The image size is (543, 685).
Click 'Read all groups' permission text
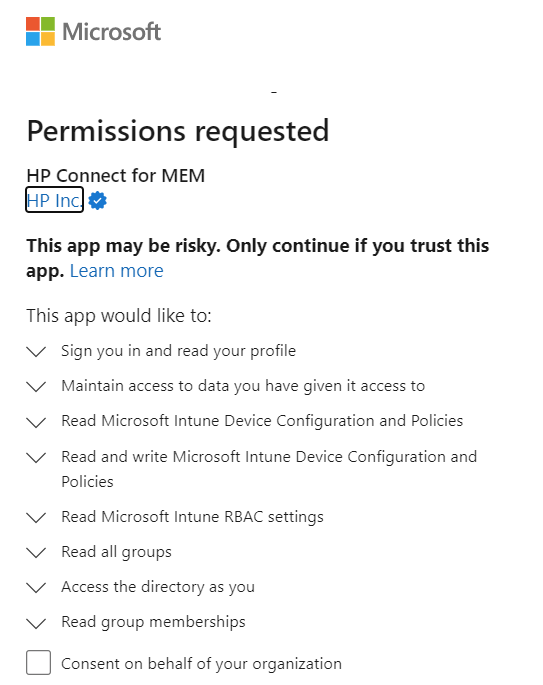116,552
